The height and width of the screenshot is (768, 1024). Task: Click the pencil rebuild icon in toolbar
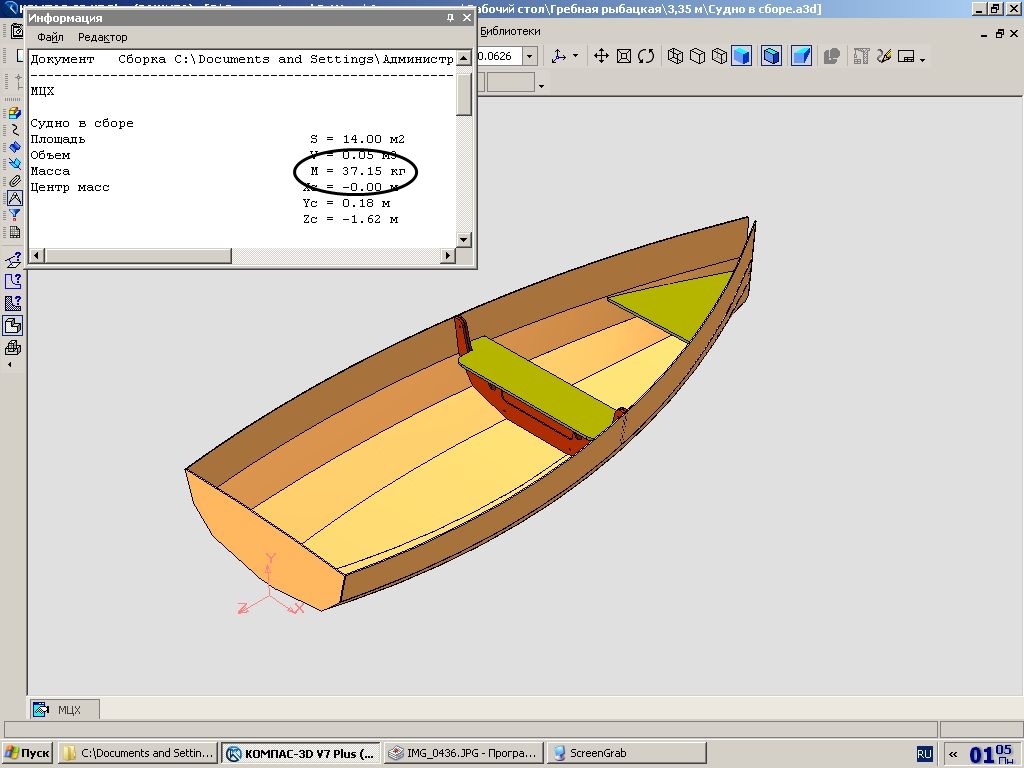point(883,56)
